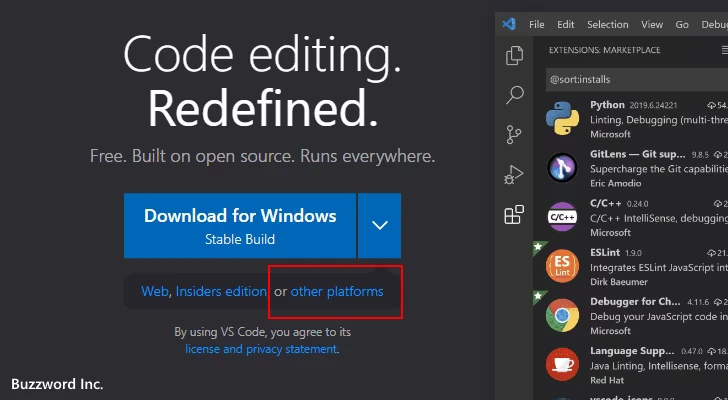Click the ESLint version 1.9.0 text

633,253
